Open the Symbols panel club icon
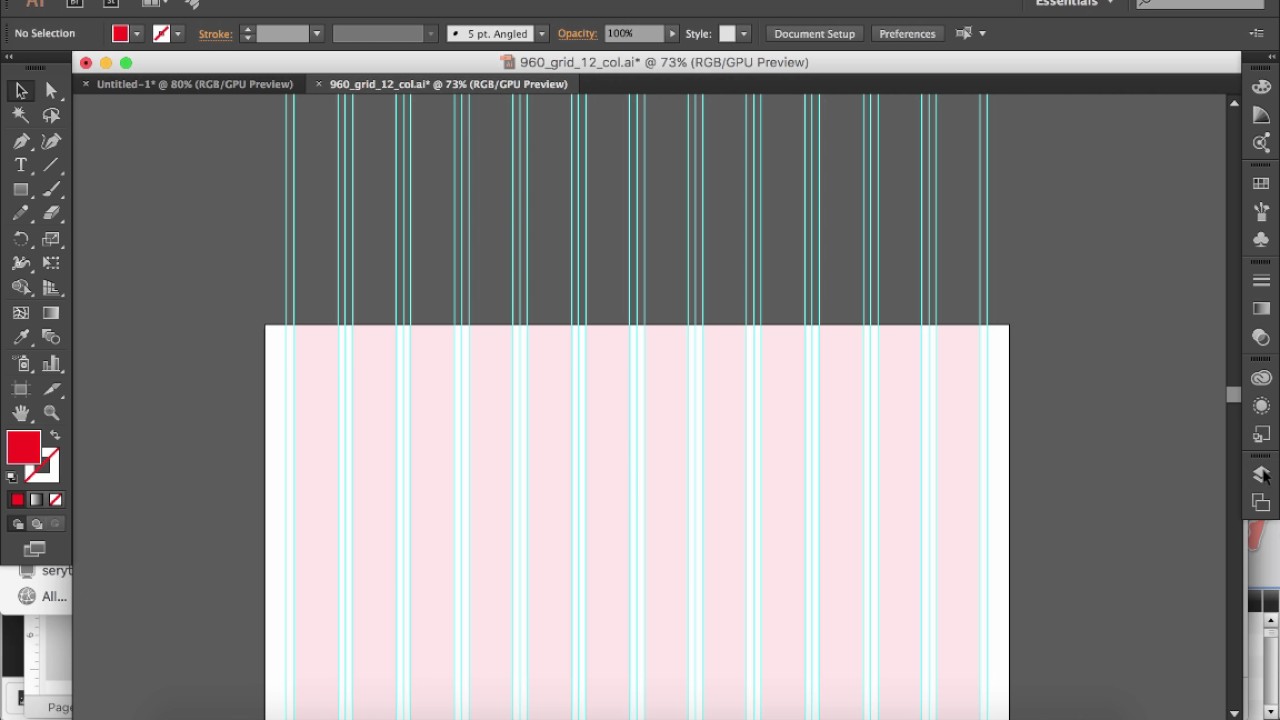 coord(1261,240)
